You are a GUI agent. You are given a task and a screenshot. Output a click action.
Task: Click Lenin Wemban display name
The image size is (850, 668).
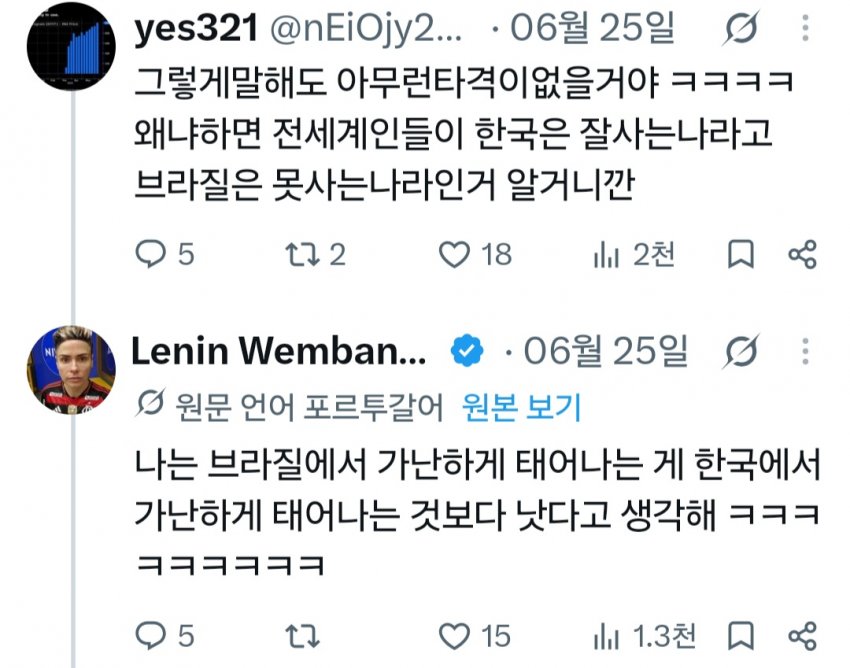point(279,351)
